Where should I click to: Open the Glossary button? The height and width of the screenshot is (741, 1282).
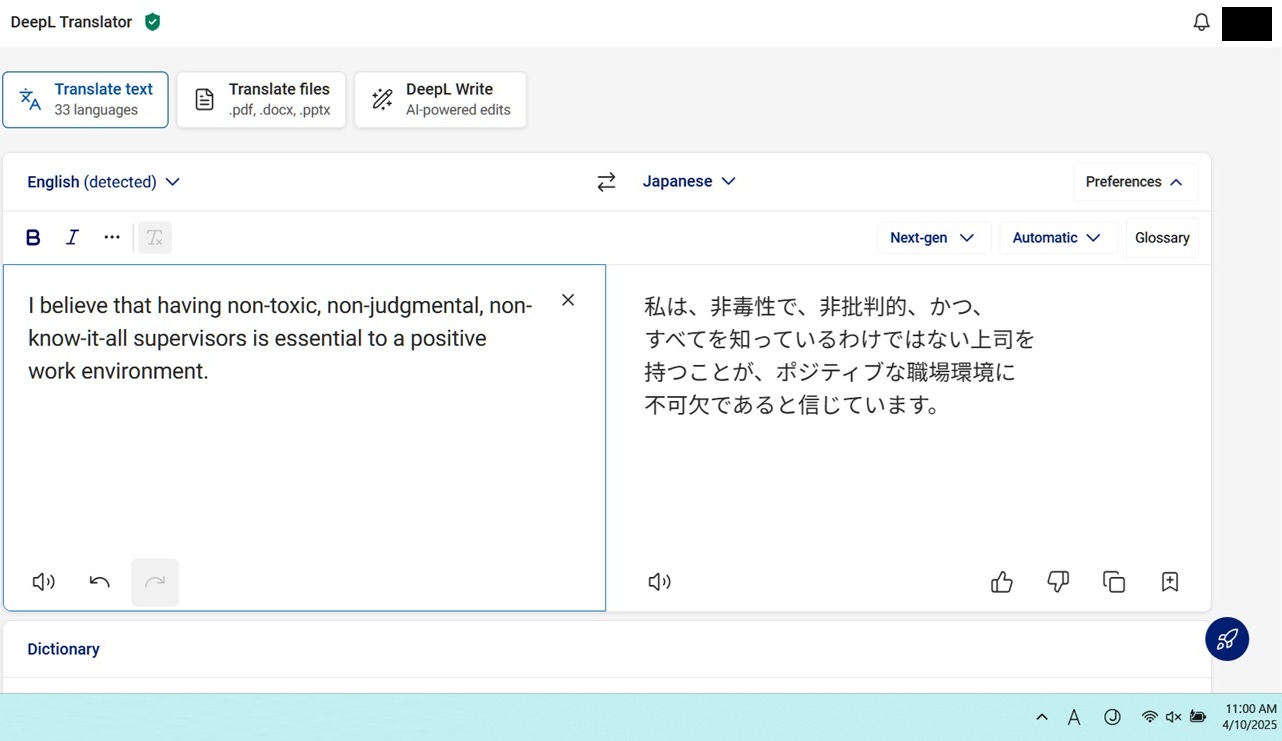pyautogui.click(x=1162, y=238)
